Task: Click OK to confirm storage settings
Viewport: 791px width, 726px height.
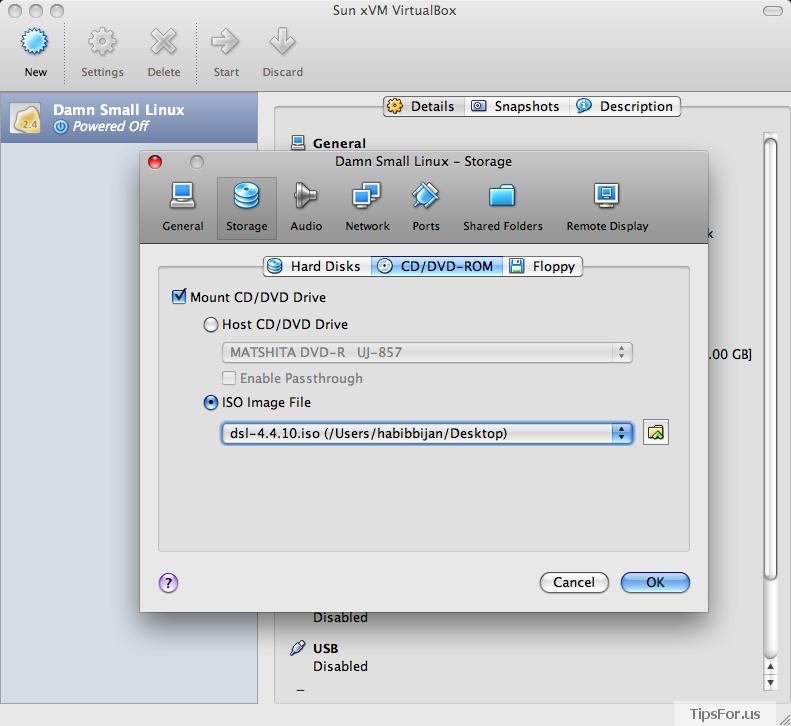Action: click(x=655, y=582)
